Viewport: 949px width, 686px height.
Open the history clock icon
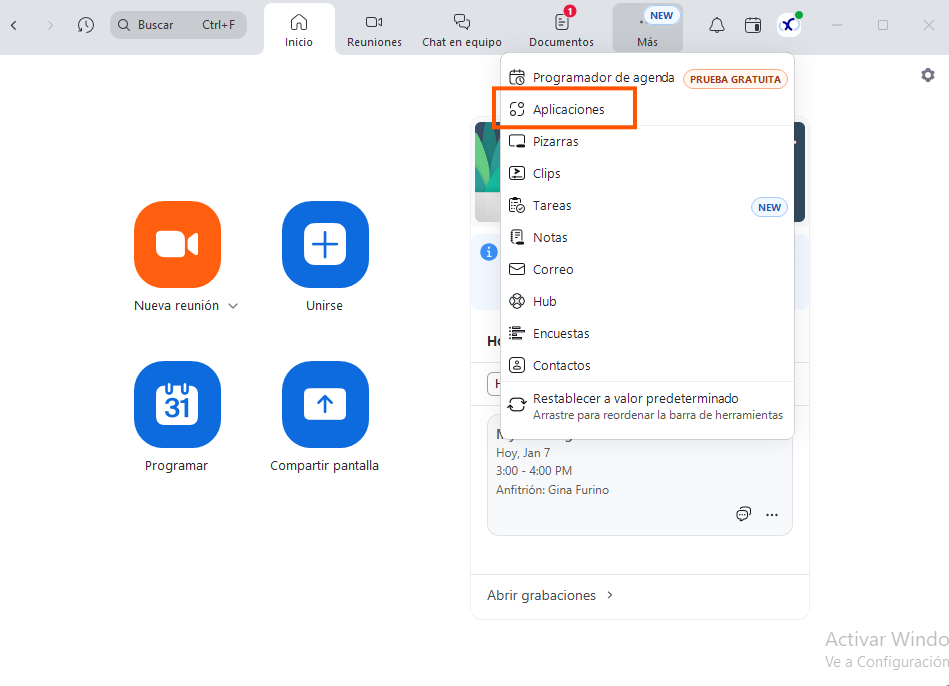(86, 25)
